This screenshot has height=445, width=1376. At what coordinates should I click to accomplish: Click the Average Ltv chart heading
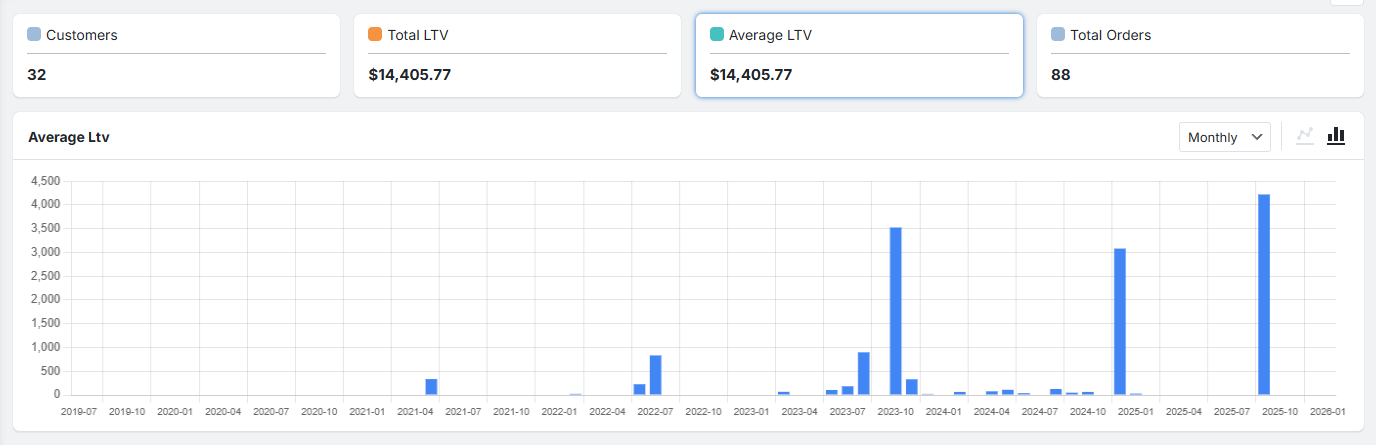click(69, 137)
